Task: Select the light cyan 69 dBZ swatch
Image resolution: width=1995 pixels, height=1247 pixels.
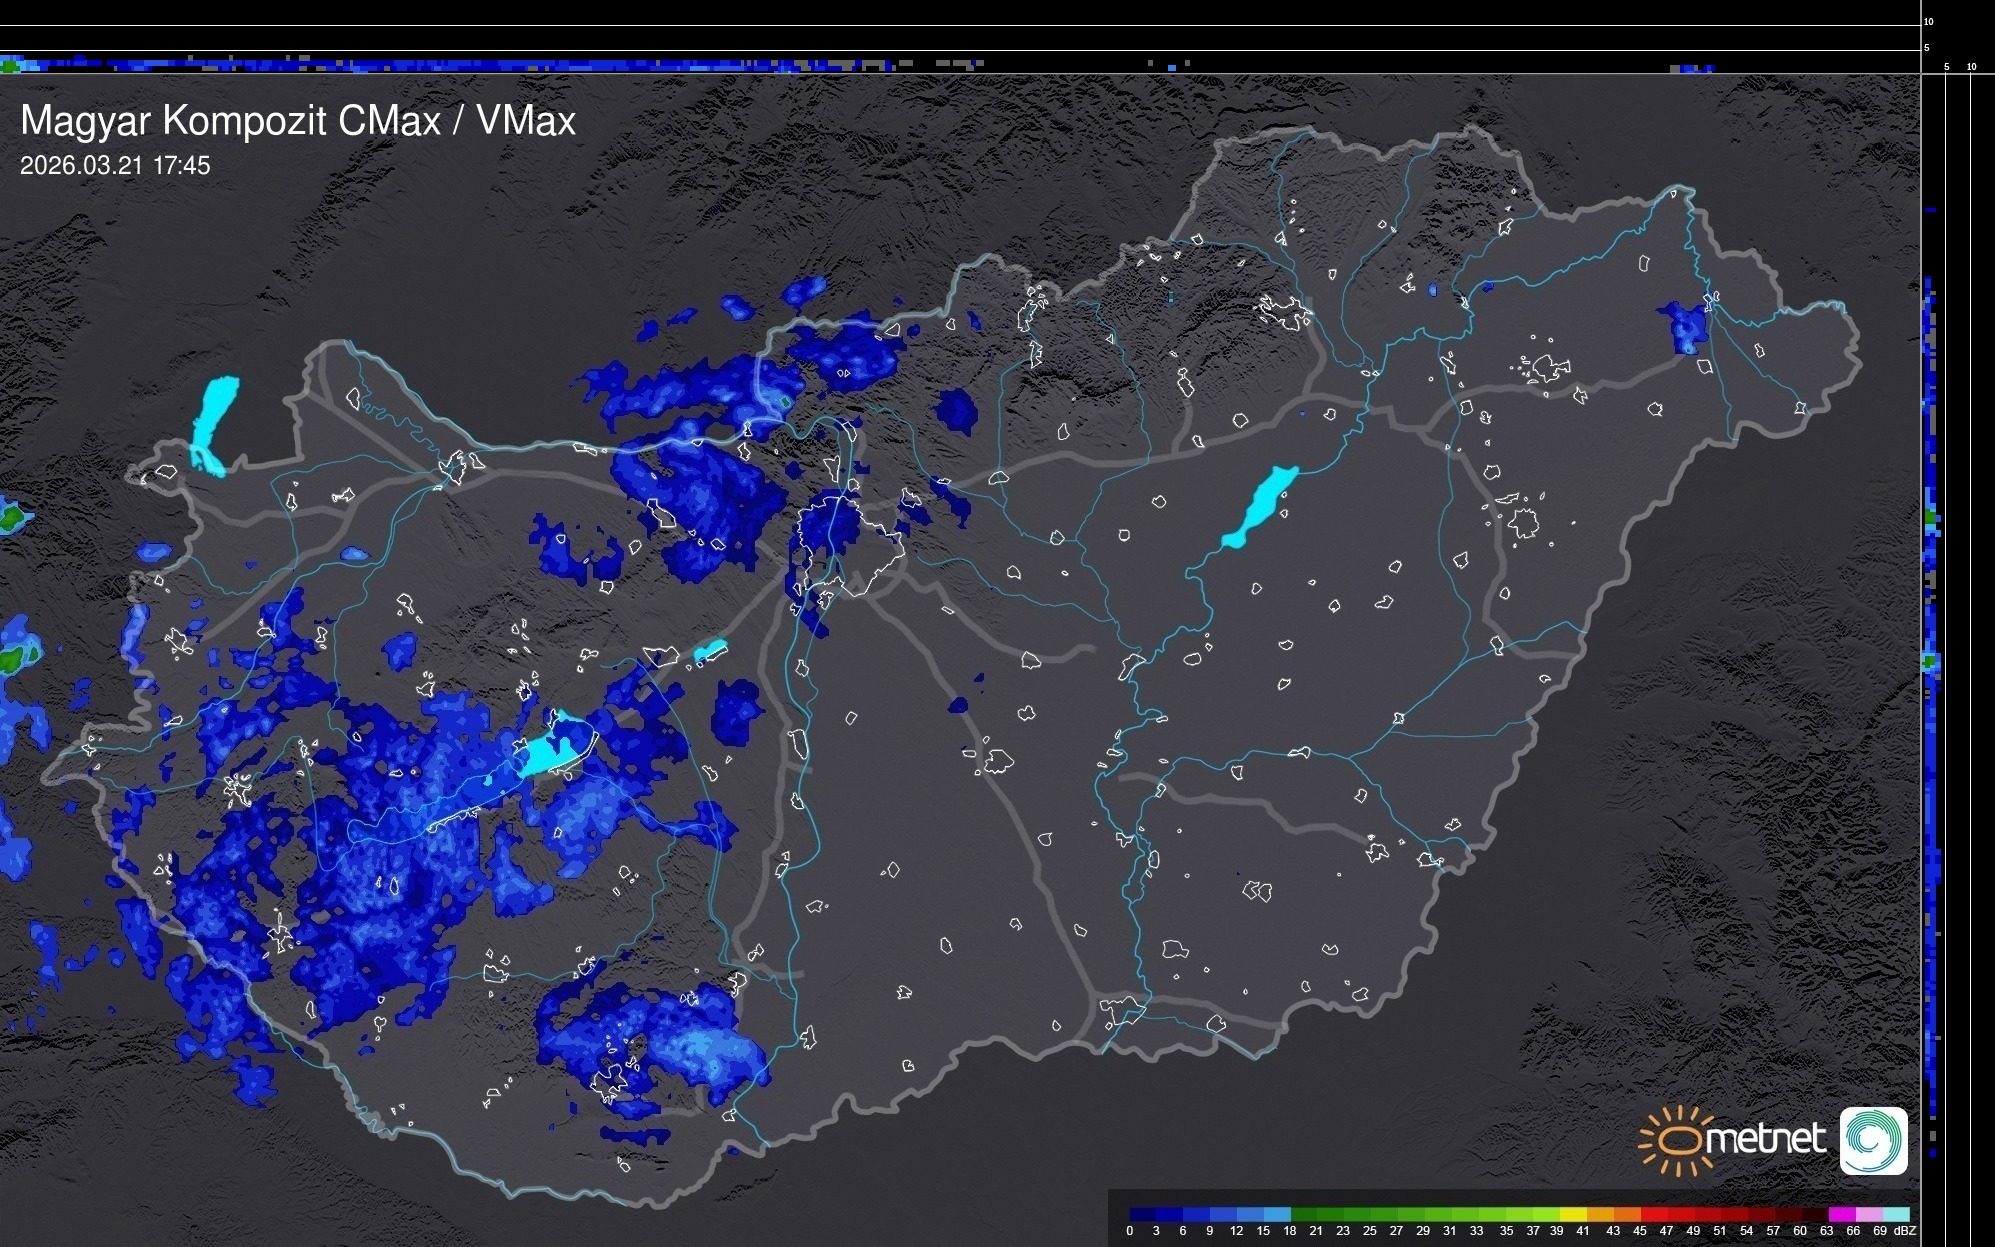Action: (x=1895, y=1214)
